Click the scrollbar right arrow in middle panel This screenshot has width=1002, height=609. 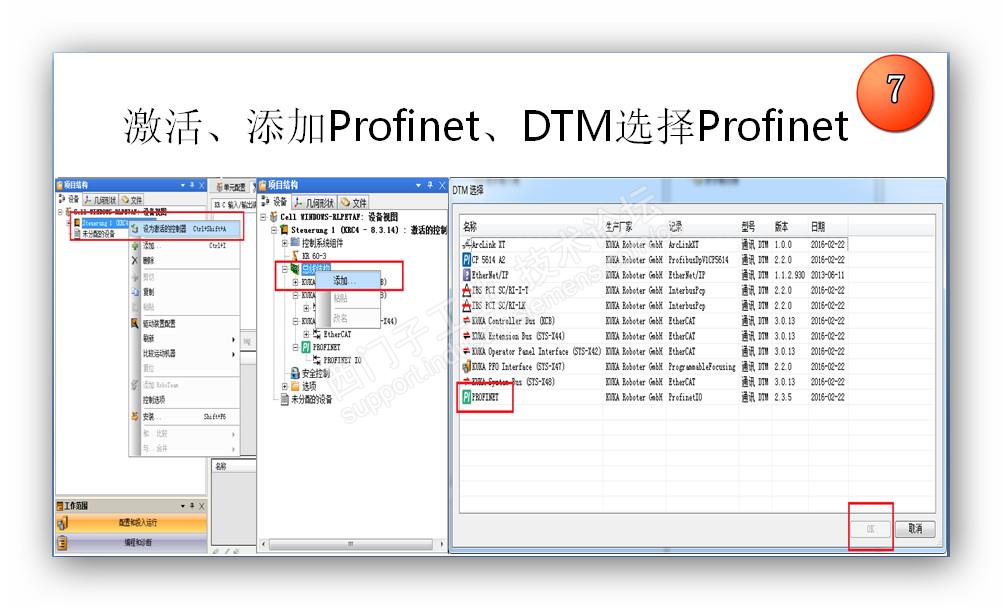click(442, 544)
